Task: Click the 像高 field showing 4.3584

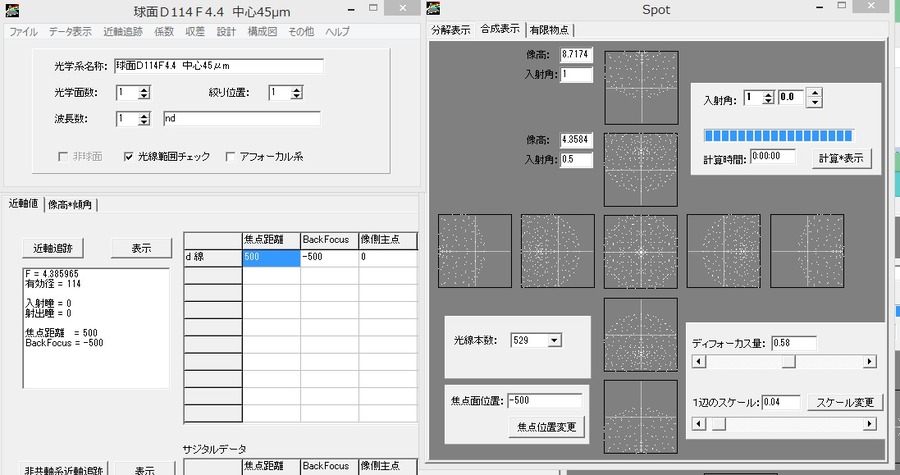Action: 576,140
